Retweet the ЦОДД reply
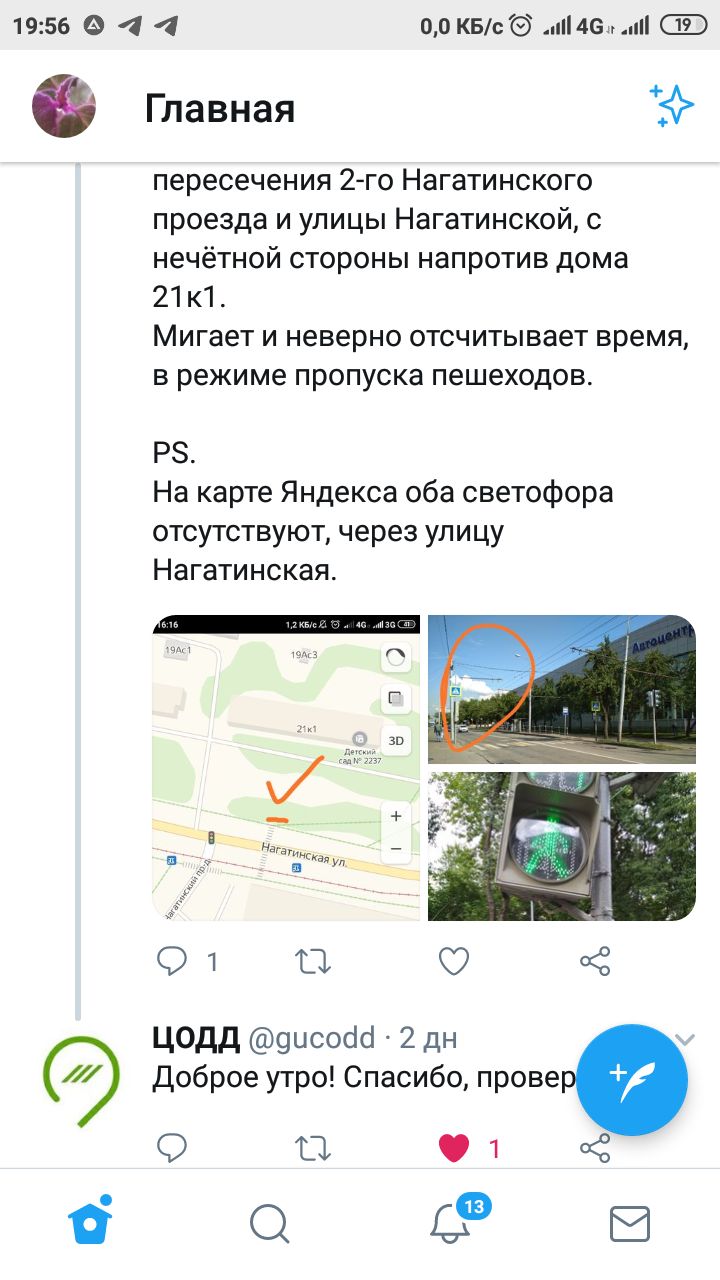The image size is (720, 1280). coord(313,1149)
